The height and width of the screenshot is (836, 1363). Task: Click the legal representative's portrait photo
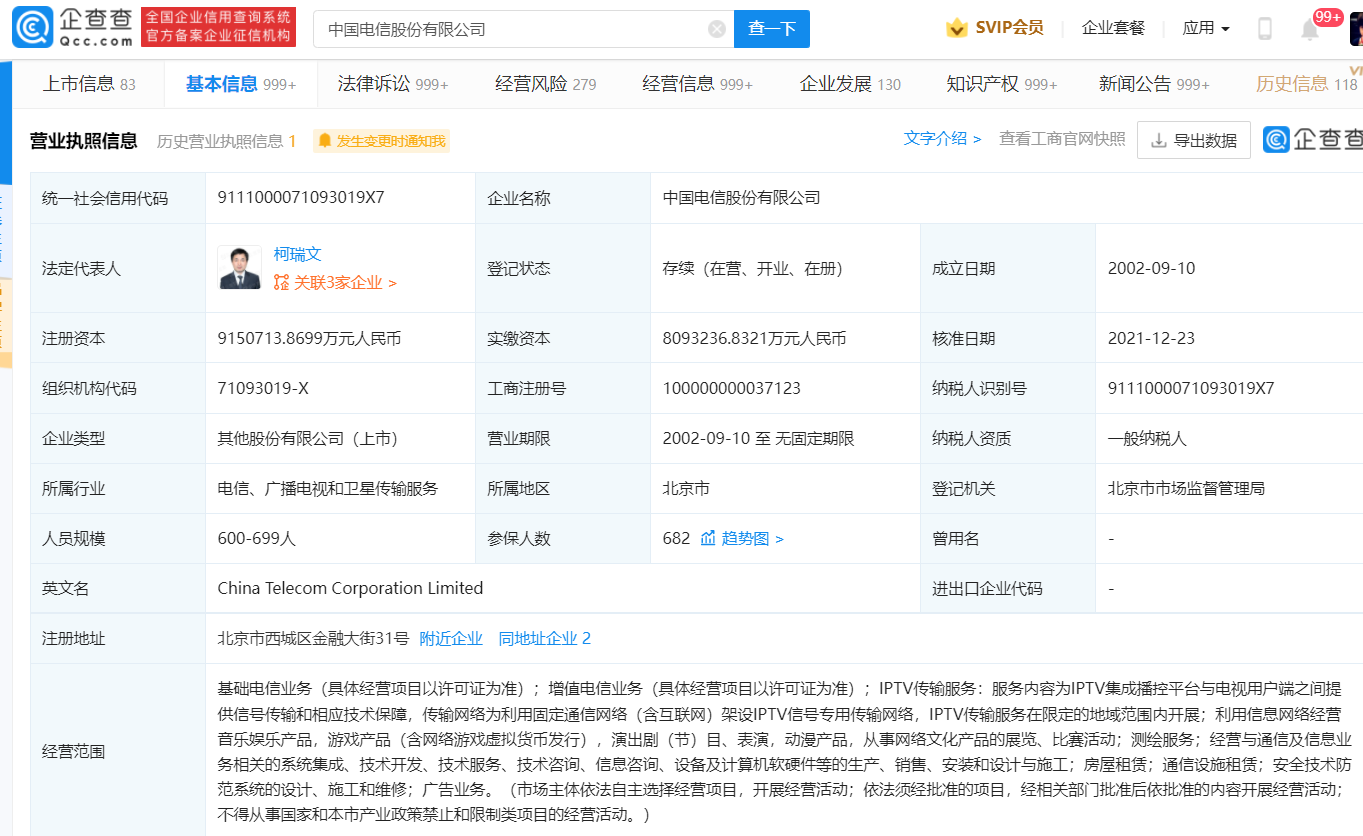(240, 268)
